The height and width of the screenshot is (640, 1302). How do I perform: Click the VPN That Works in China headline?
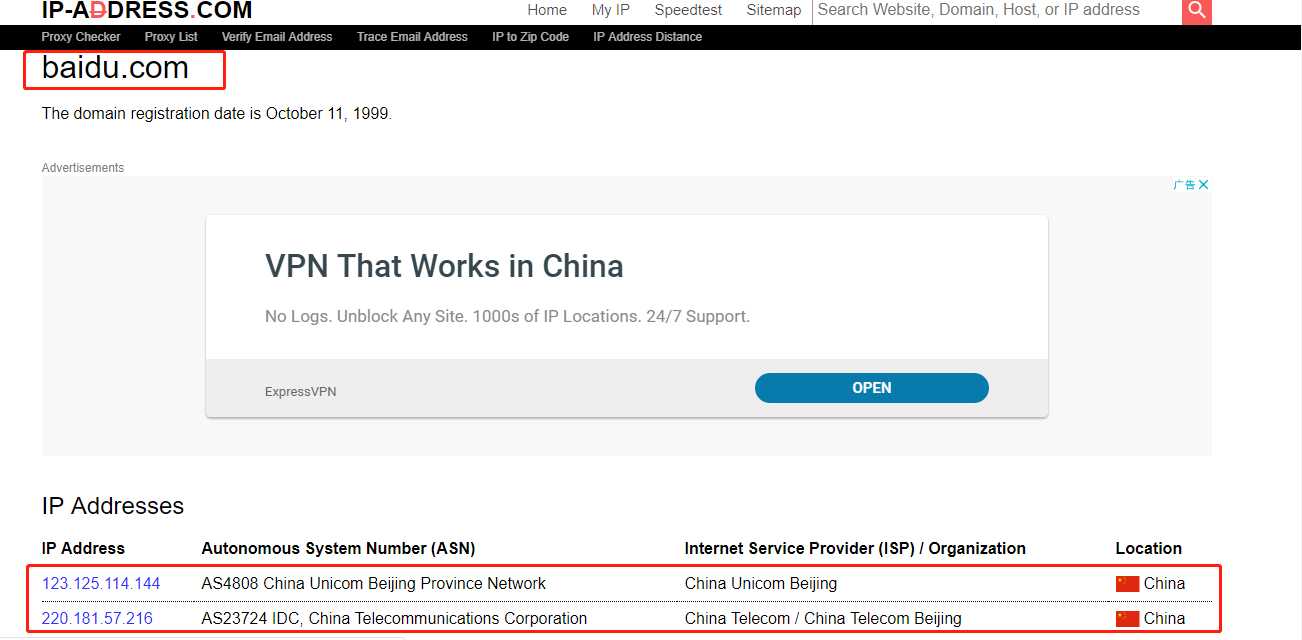(444, 267)
